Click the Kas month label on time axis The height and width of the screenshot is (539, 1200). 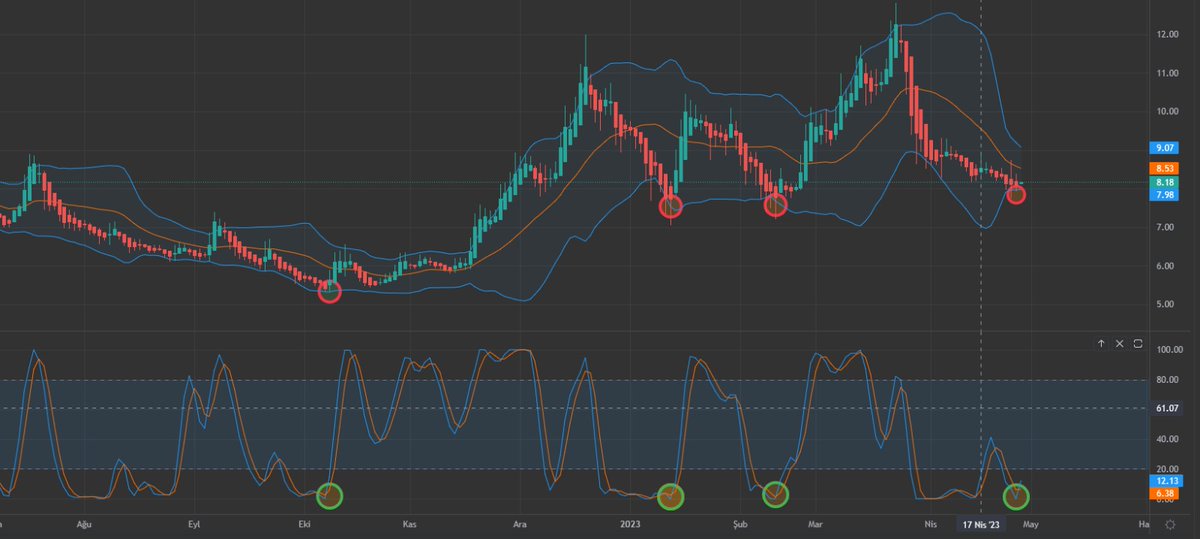pos(408,524)
